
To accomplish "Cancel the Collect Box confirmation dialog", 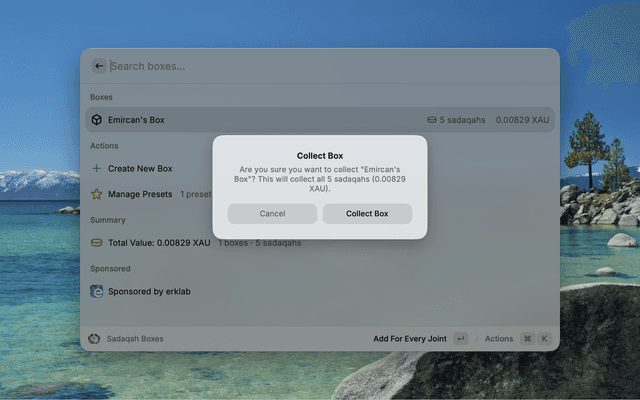I will (272, 214).
